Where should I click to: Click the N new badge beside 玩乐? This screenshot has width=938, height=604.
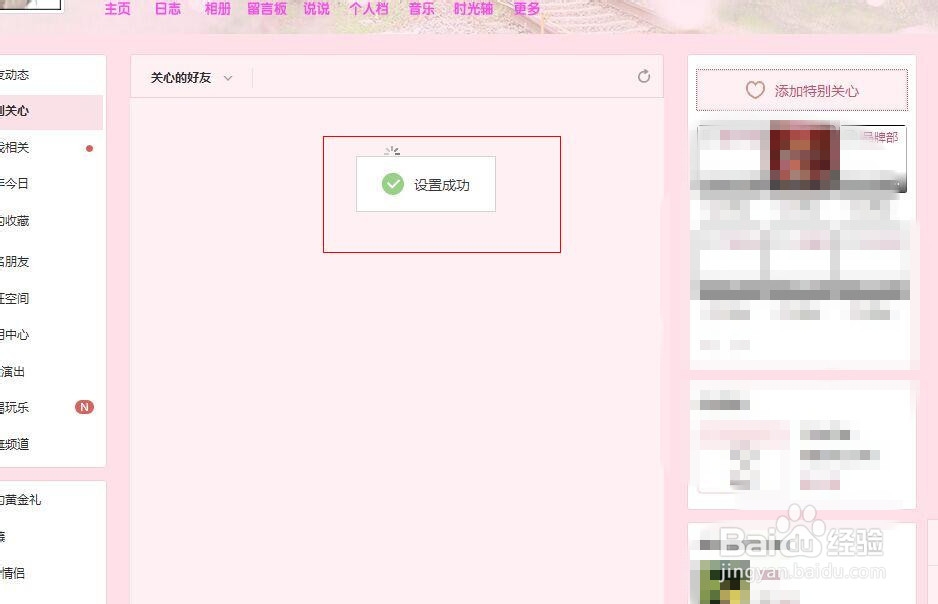(x=84, y=407)
